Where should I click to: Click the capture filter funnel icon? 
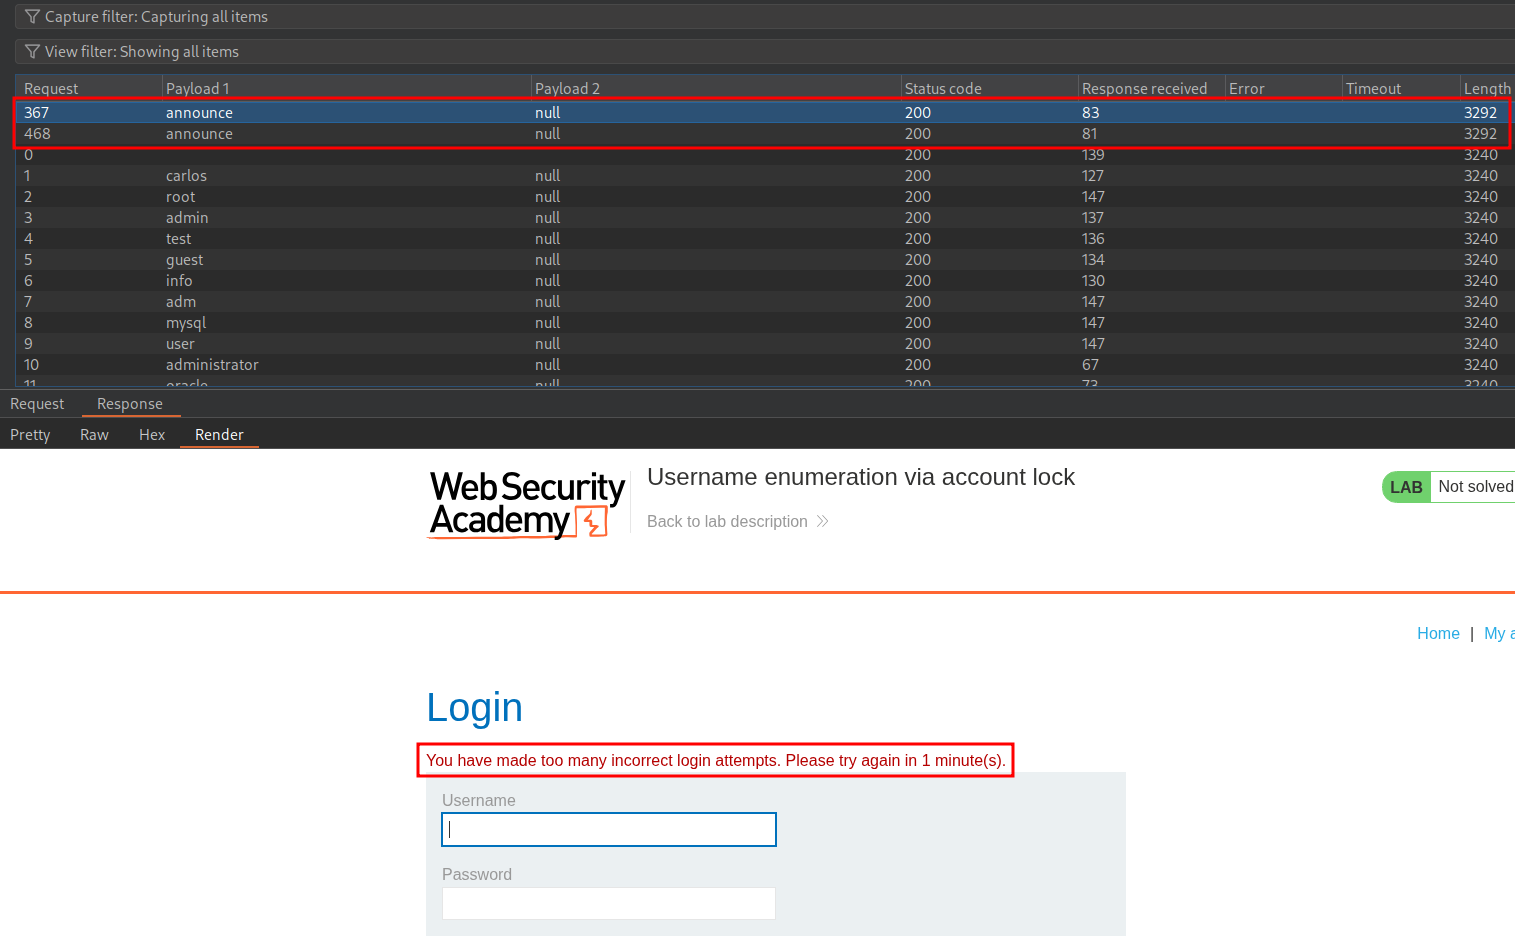(x=32, y=17)
